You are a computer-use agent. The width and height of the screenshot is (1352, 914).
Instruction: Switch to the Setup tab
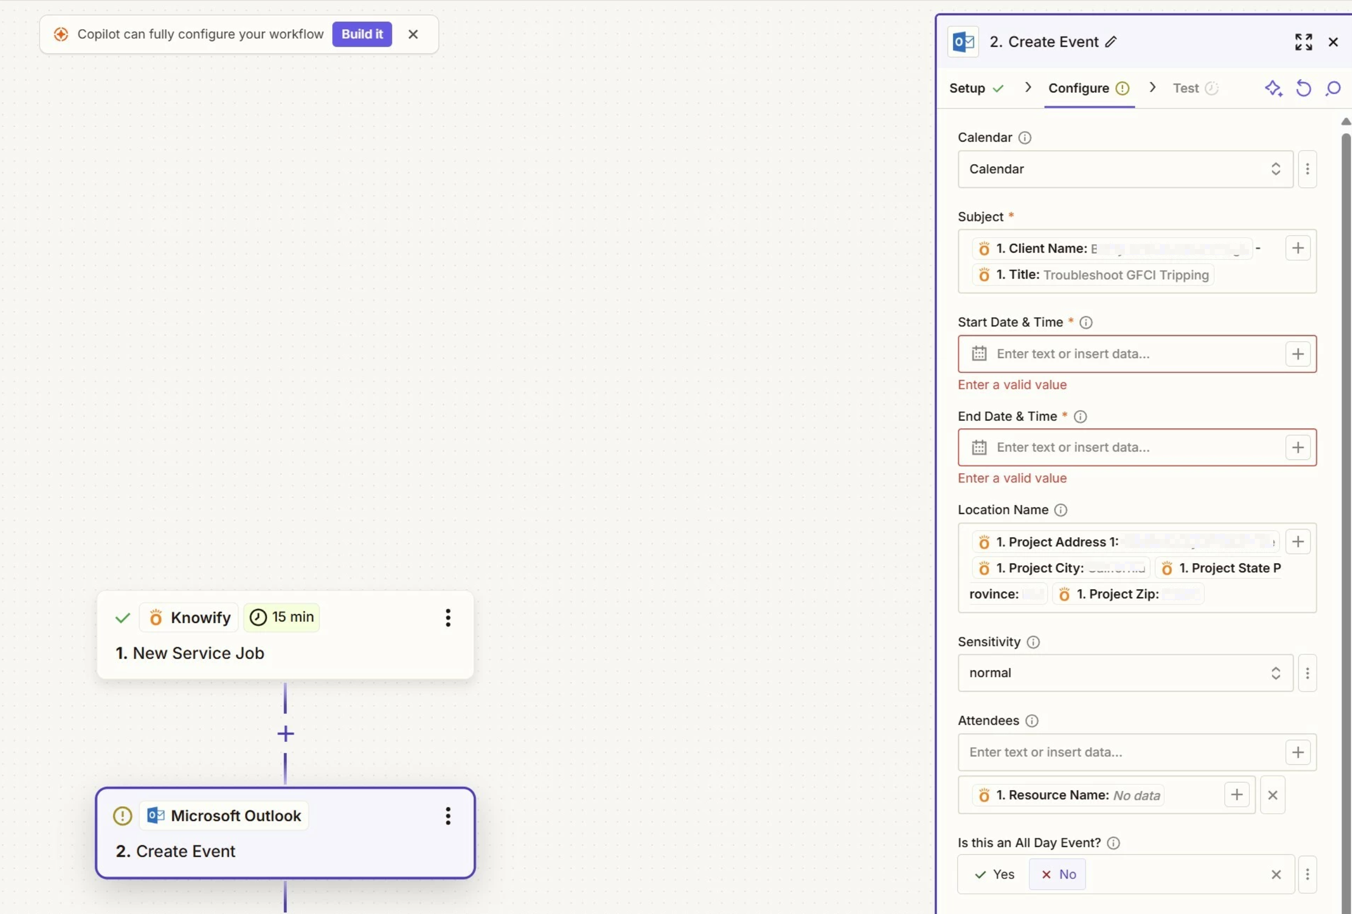pyautogui.click(x=967, y=89)
